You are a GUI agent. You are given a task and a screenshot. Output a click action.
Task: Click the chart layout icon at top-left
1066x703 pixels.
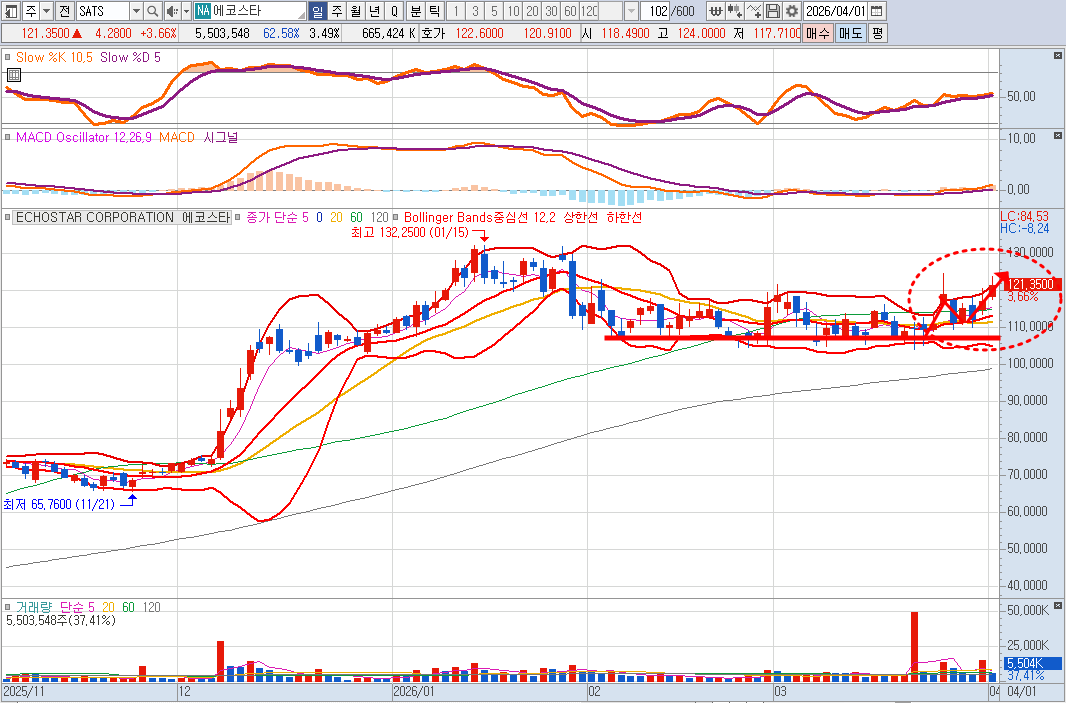(x=10, y=11)
